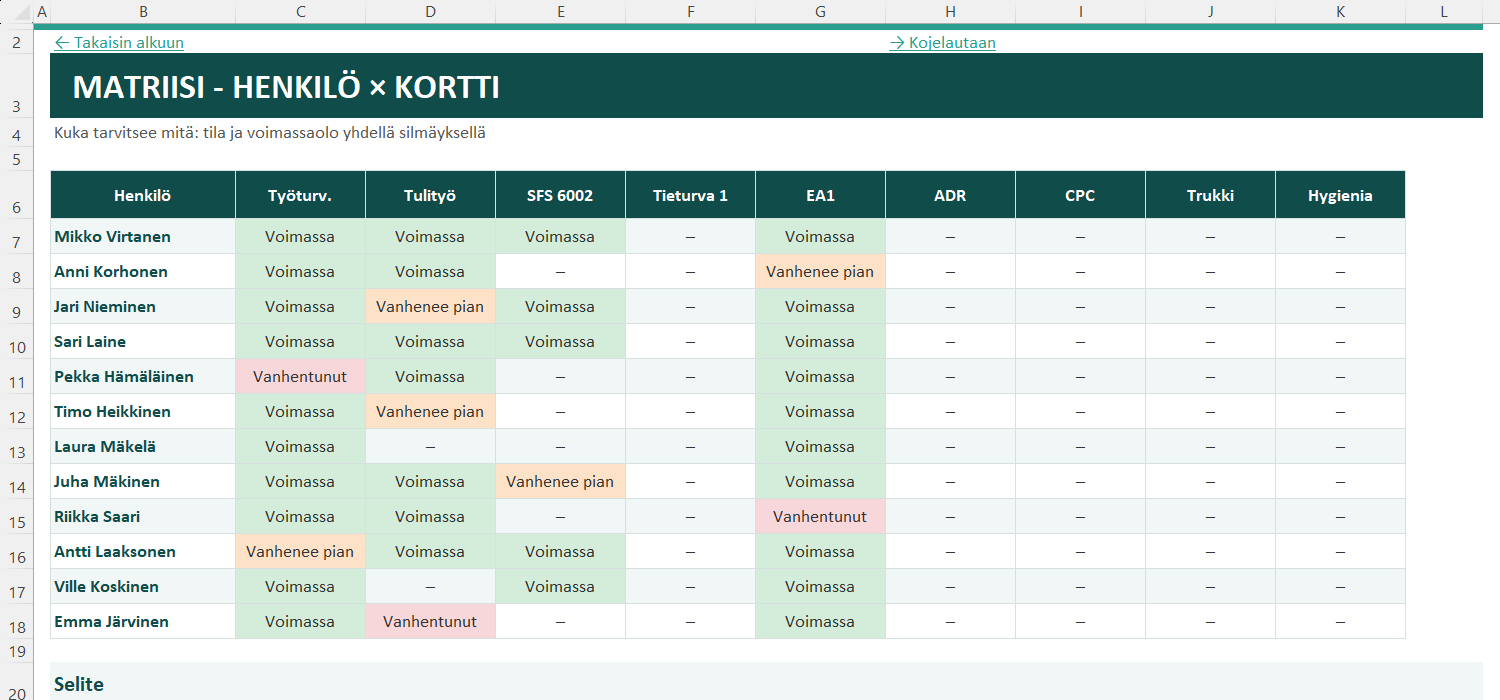Select Emma Järvinen's 'Vanhentunut' Tulityö cell

click(x=431, y=622)
